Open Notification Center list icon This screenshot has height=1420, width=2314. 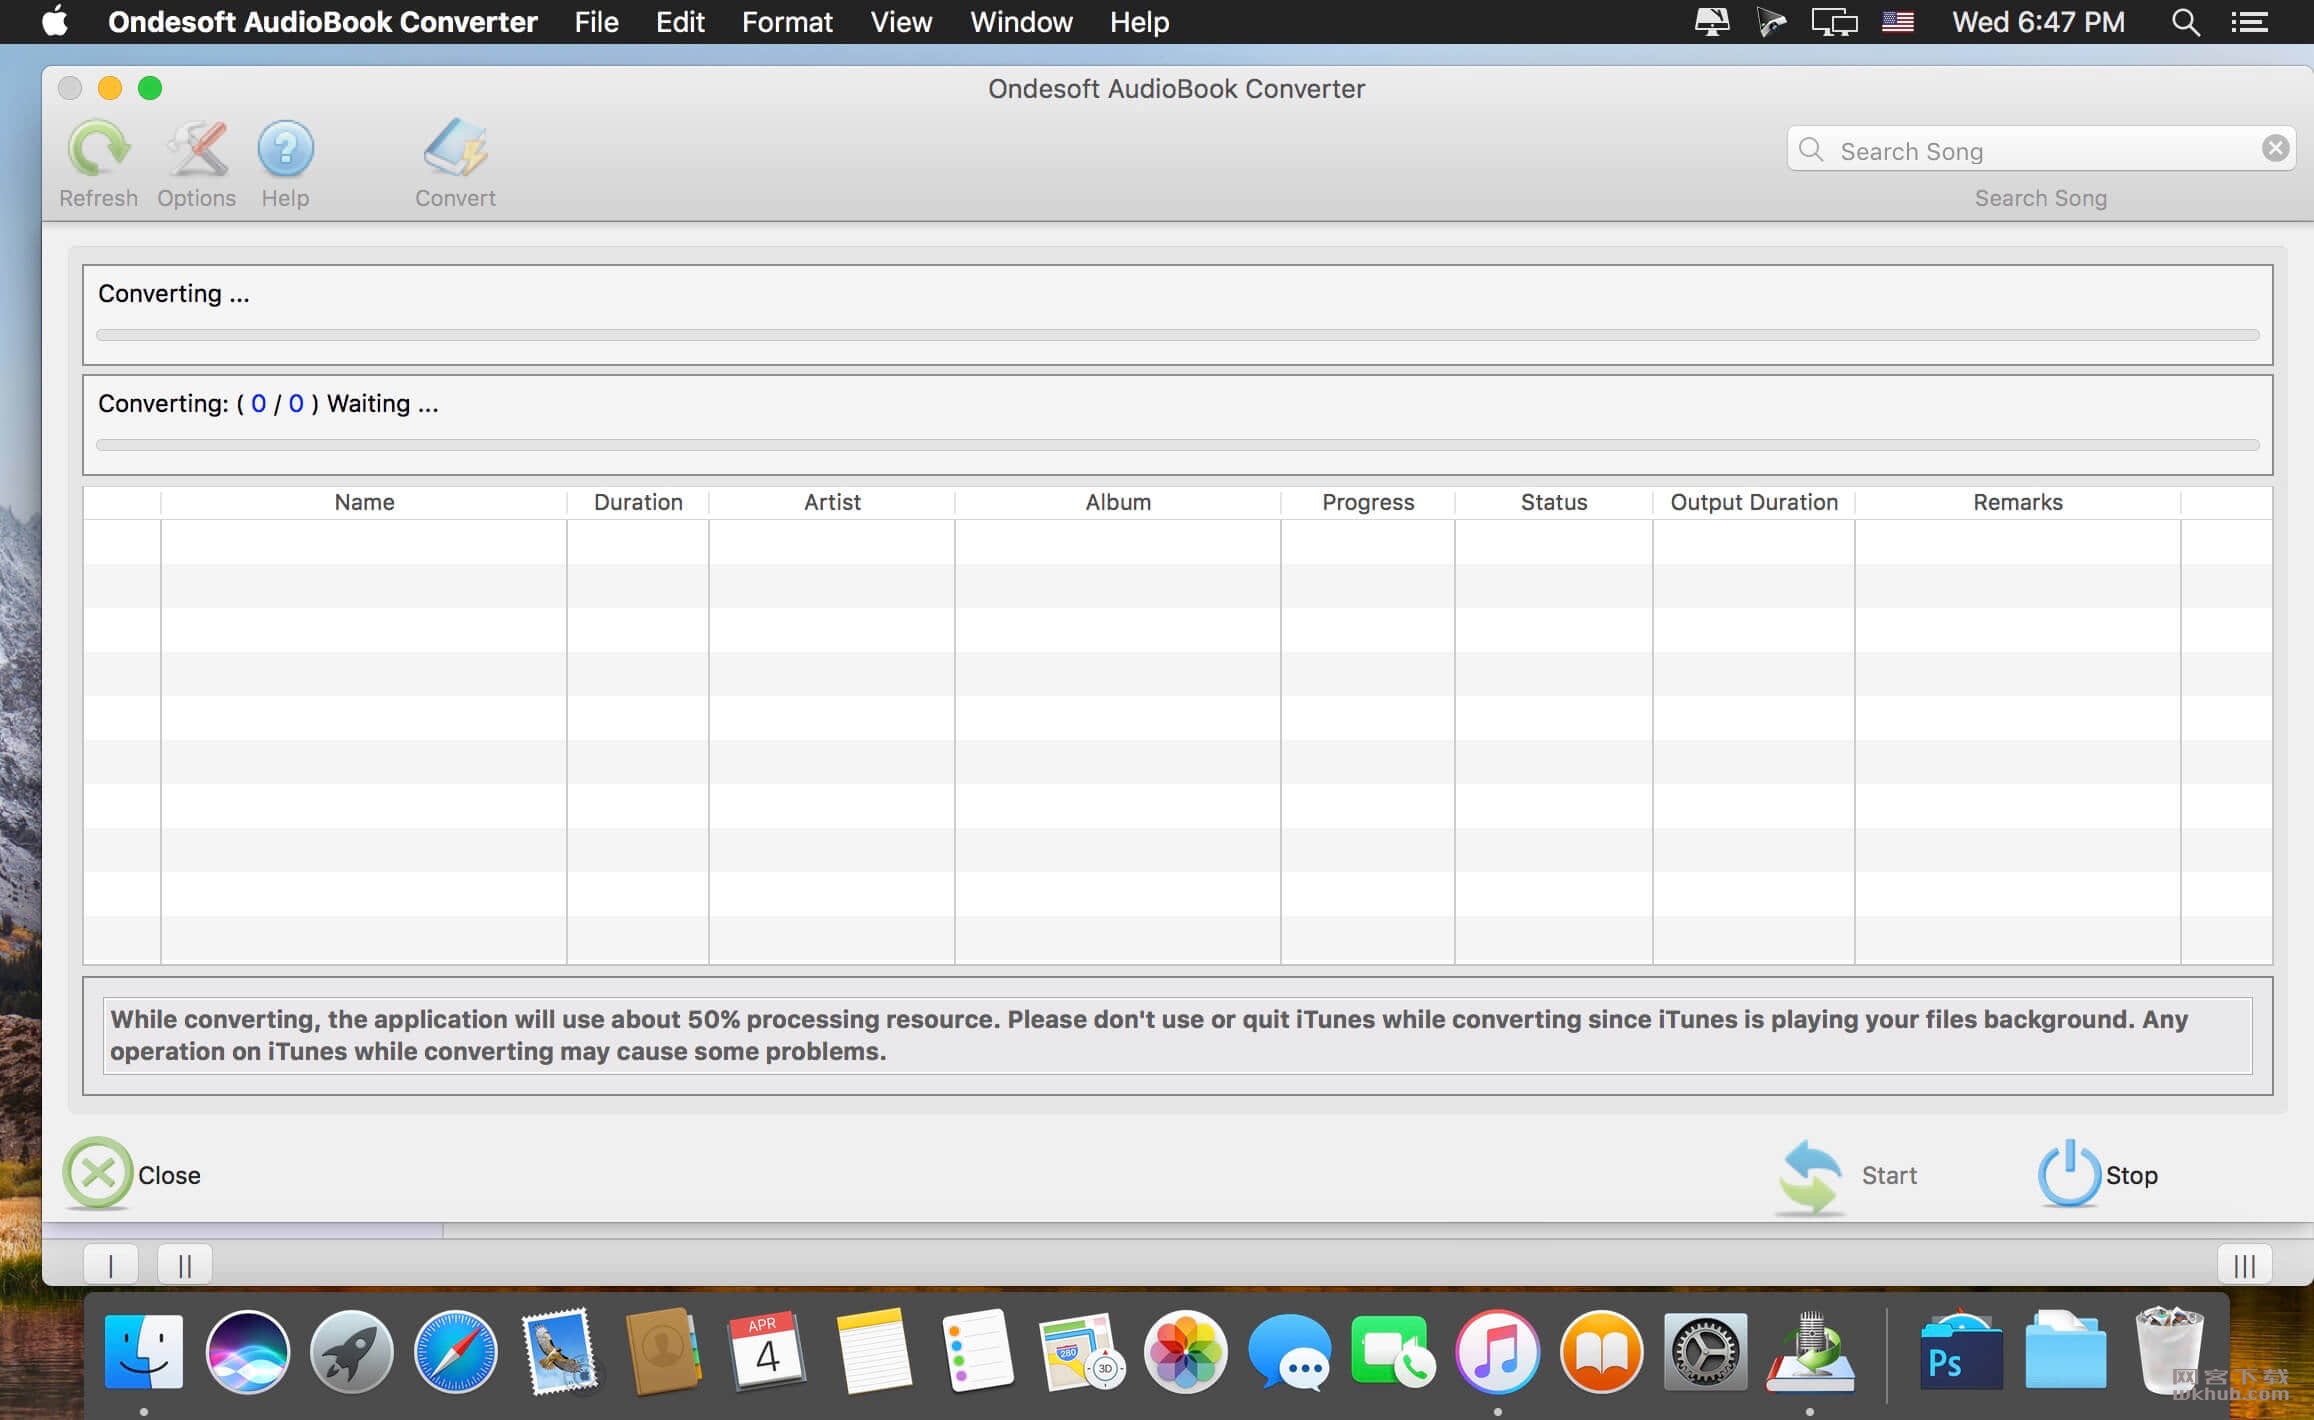[x=2249, y=21]
